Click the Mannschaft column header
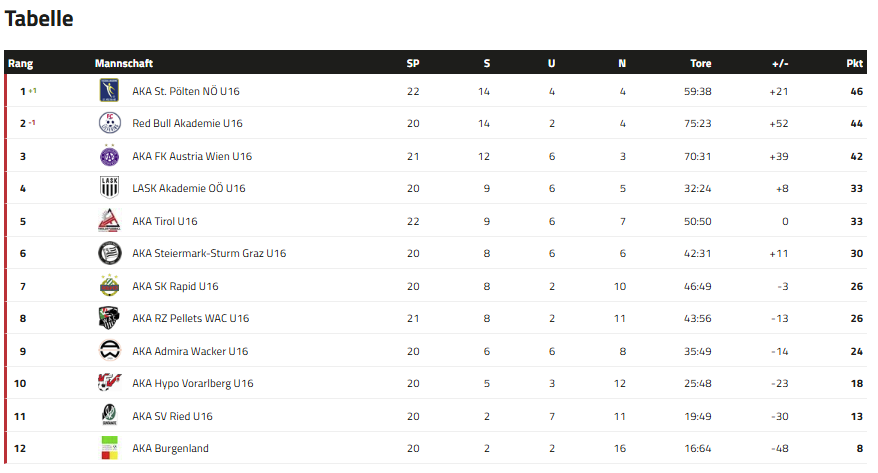 [124, 63]
